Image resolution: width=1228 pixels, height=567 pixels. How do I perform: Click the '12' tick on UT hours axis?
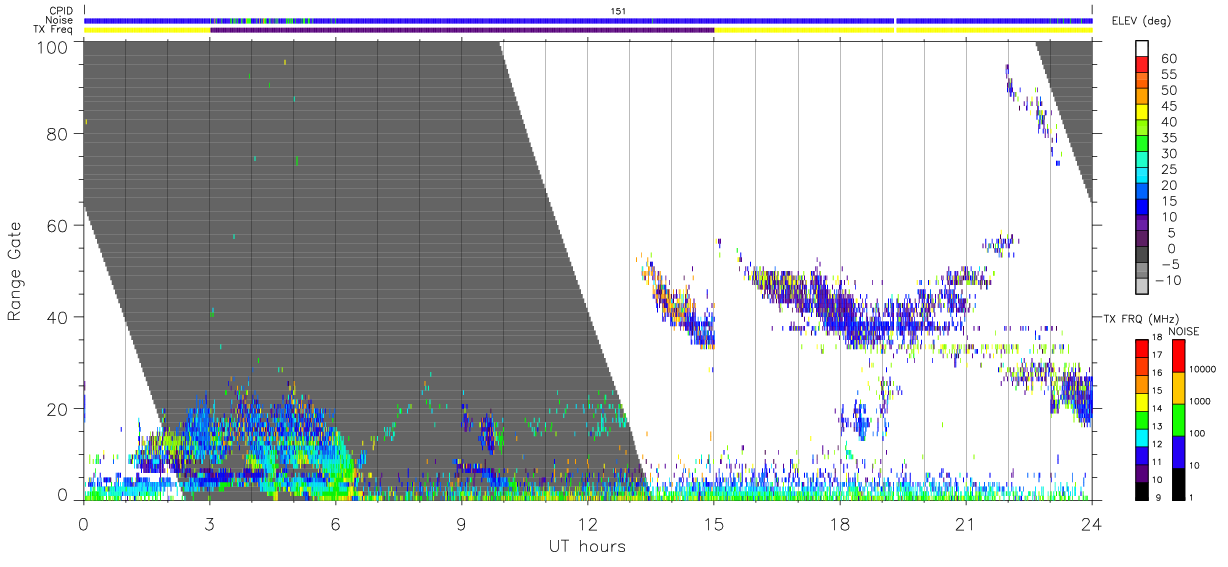click(587, 523)
